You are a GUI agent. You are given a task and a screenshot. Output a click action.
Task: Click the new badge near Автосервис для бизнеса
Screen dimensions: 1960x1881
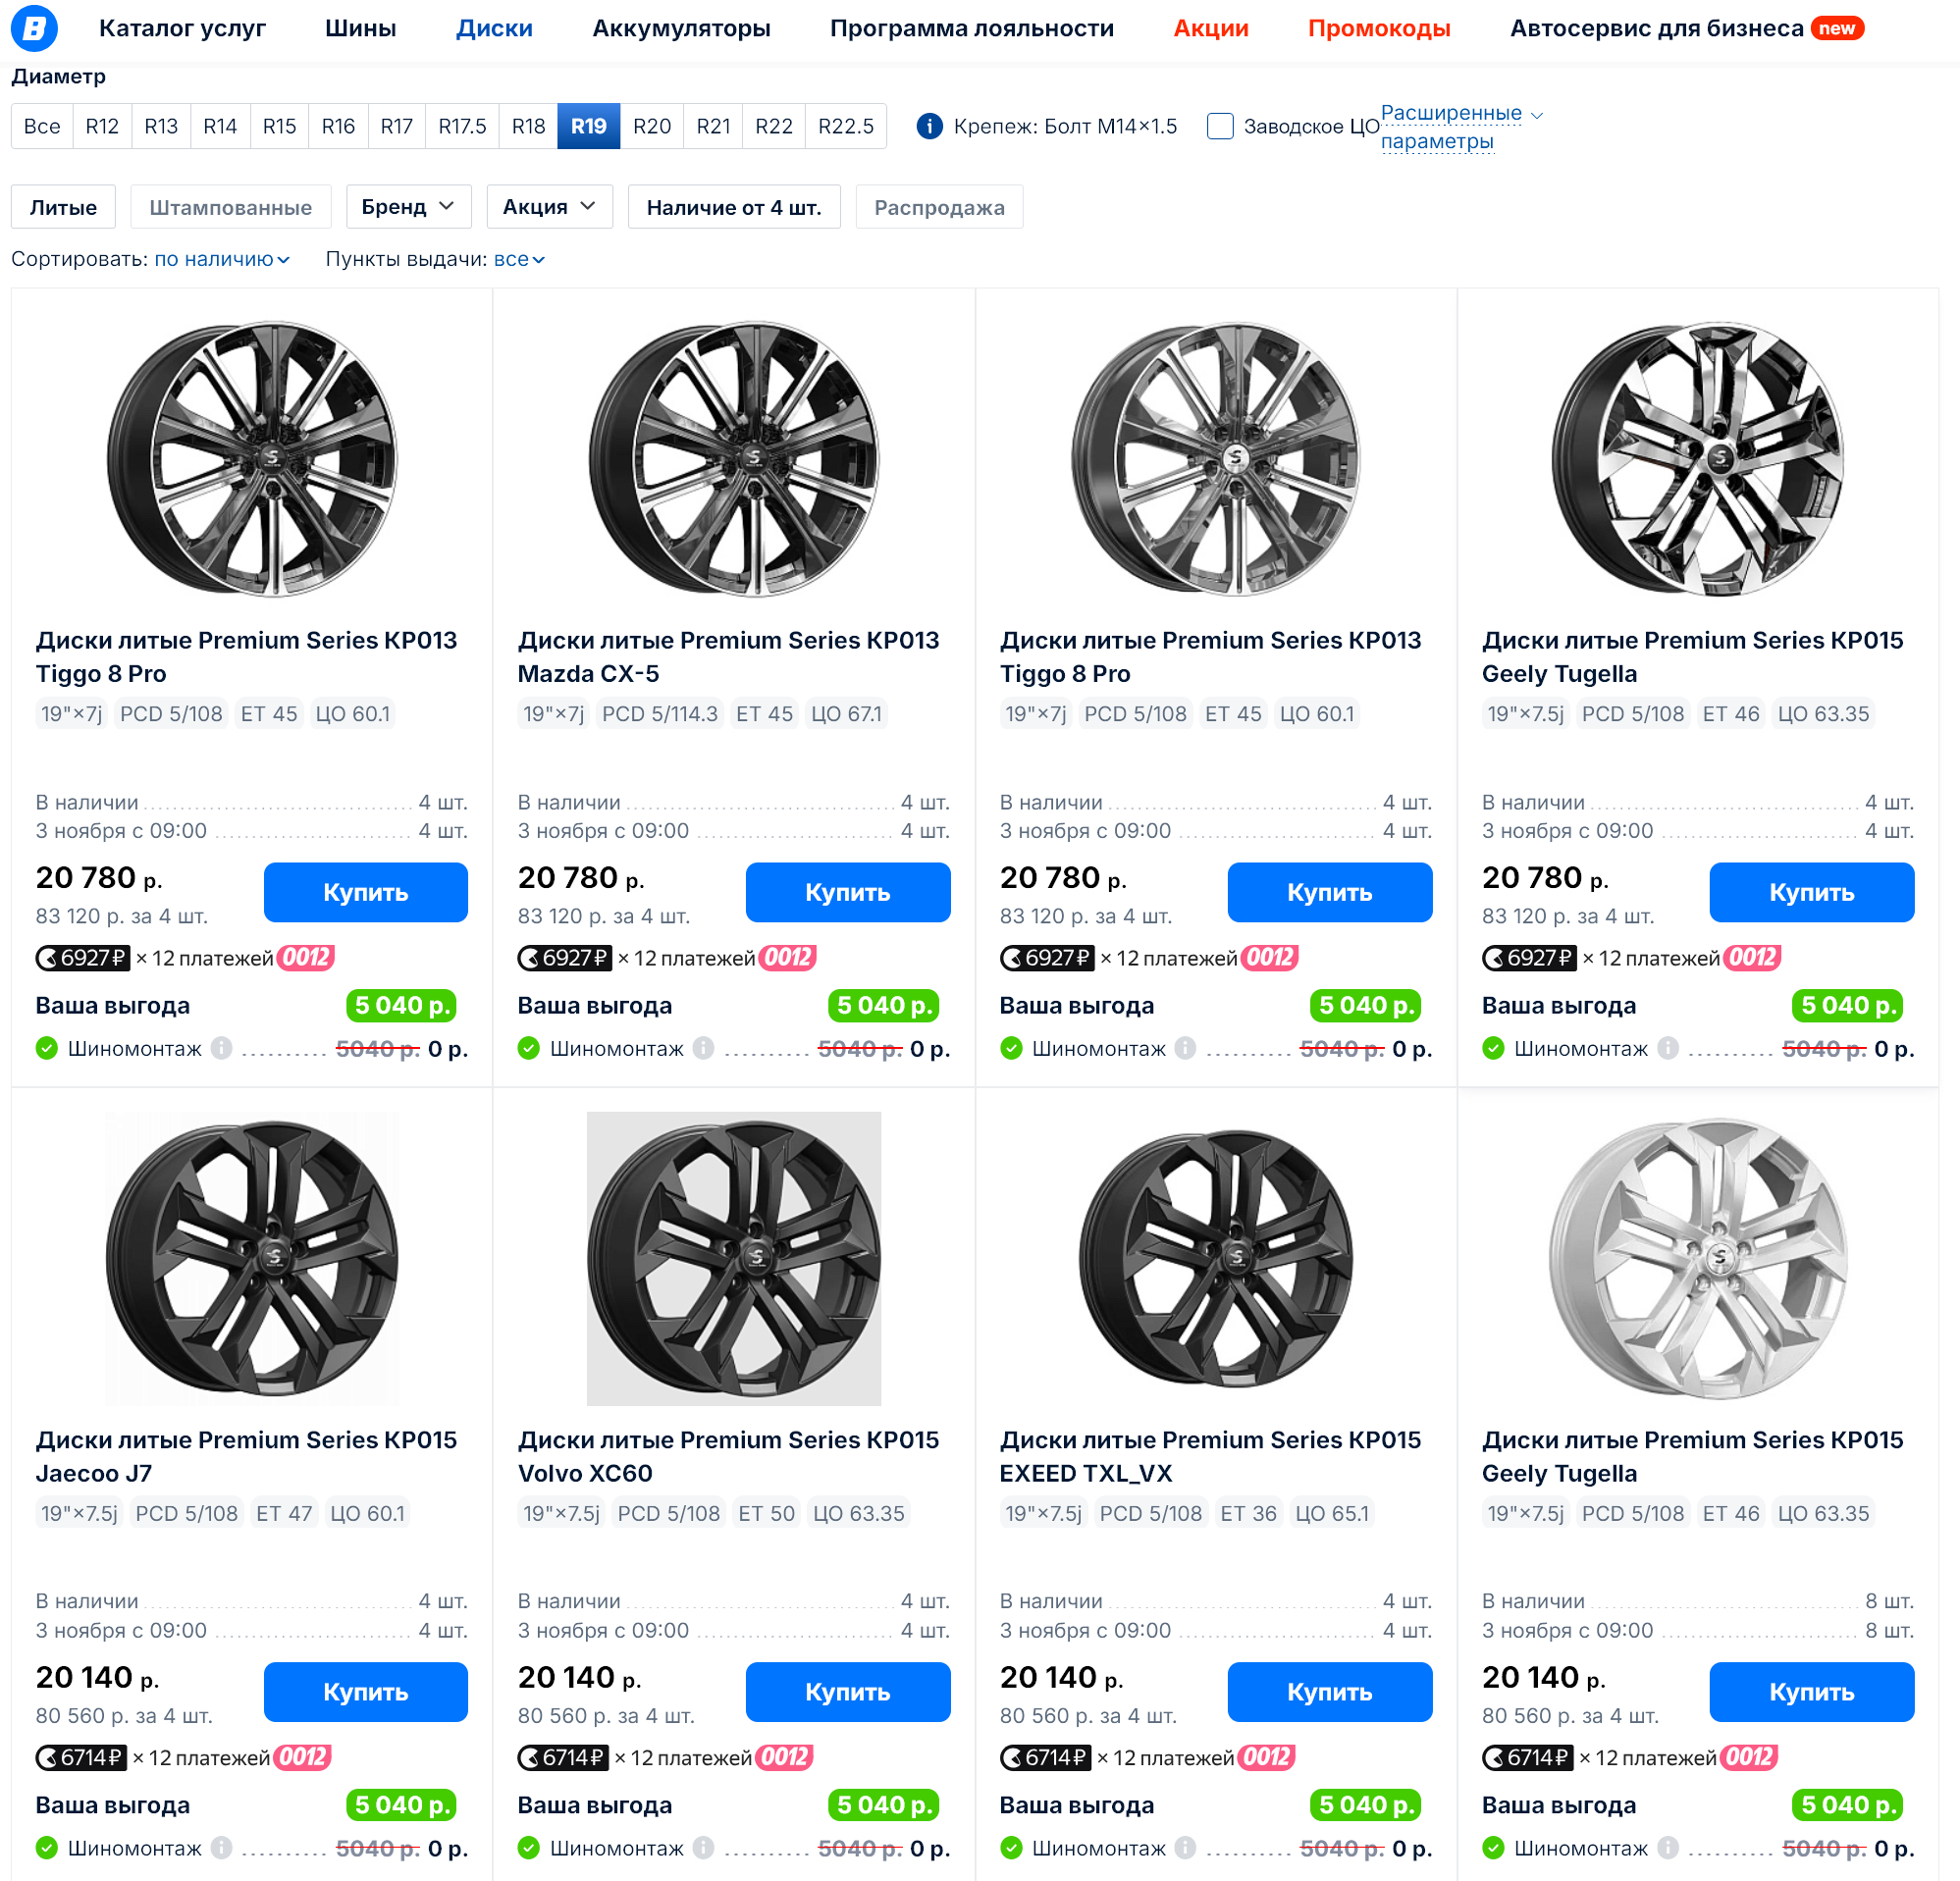(1837, 28)
